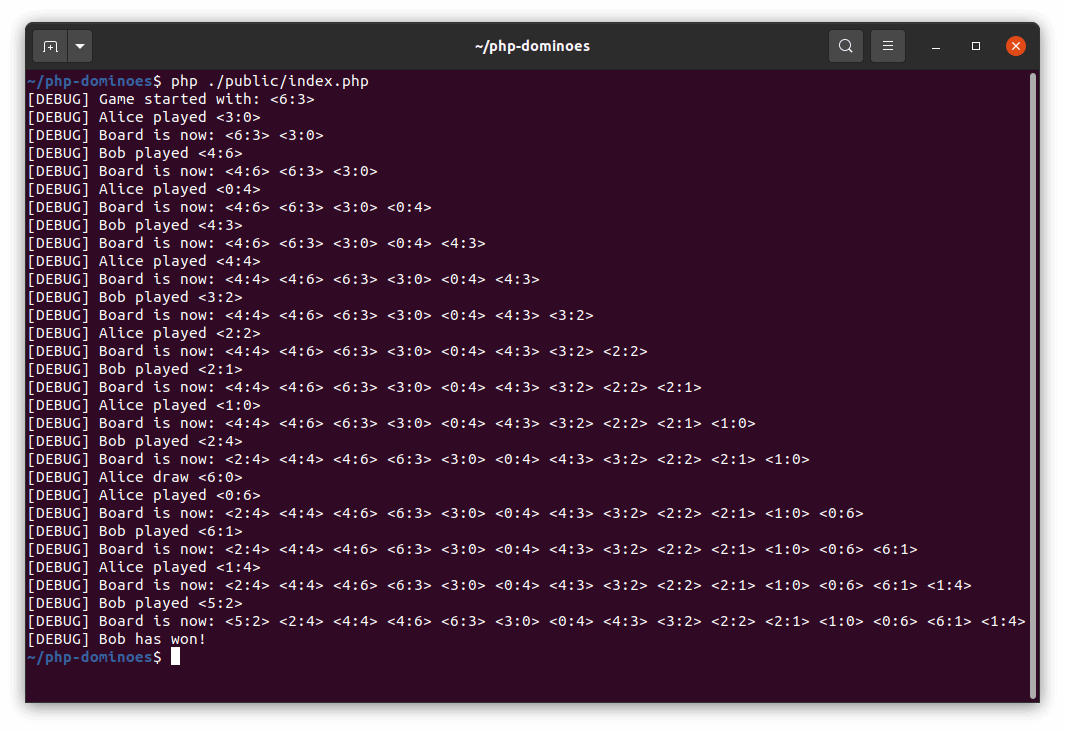Click the bottom '~/php-dominoes$' prompt text
The width and height of the screenshot is (1065, 731).
(x=94, y=657)
